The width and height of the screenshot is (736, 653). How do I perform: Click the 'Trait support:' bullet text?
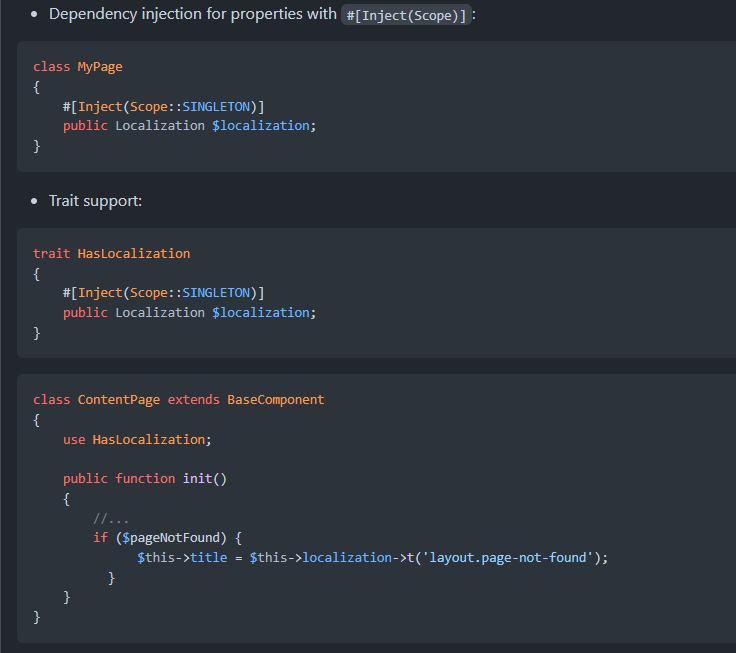[x=95, y=201]
